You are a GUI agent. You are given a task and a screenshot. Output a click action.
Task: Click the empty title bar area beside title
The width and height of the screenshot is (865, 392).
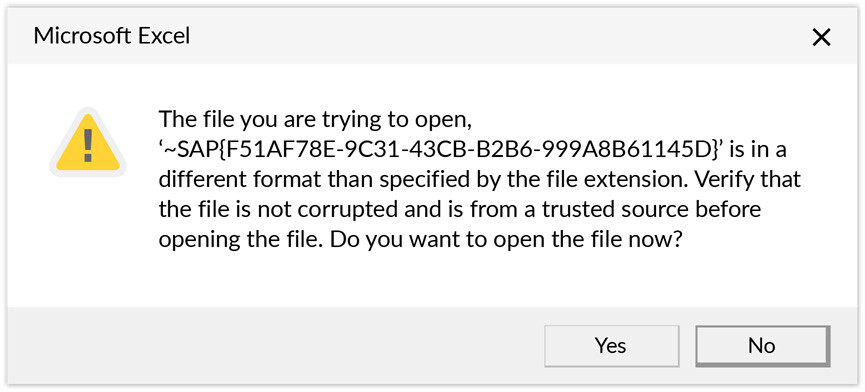point(496,36)
